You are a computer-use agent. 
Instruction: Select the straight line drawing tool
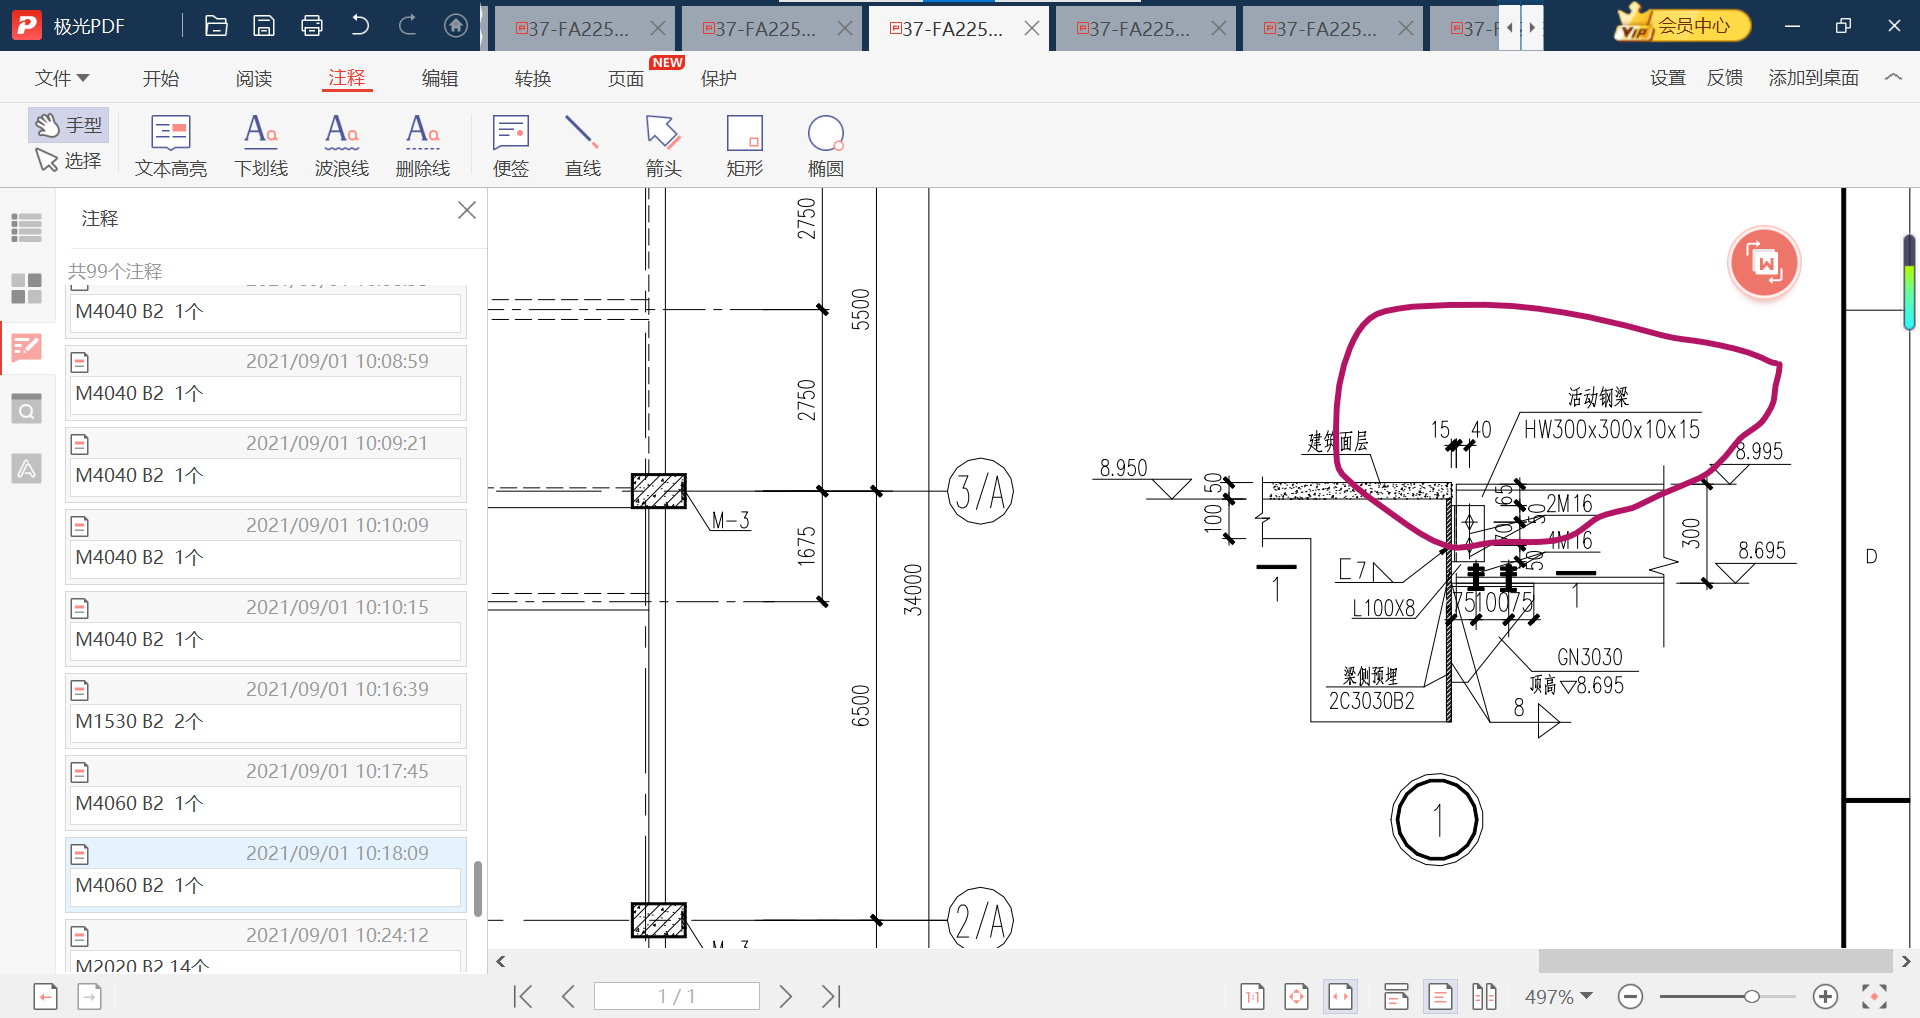(x=583, y=146)
